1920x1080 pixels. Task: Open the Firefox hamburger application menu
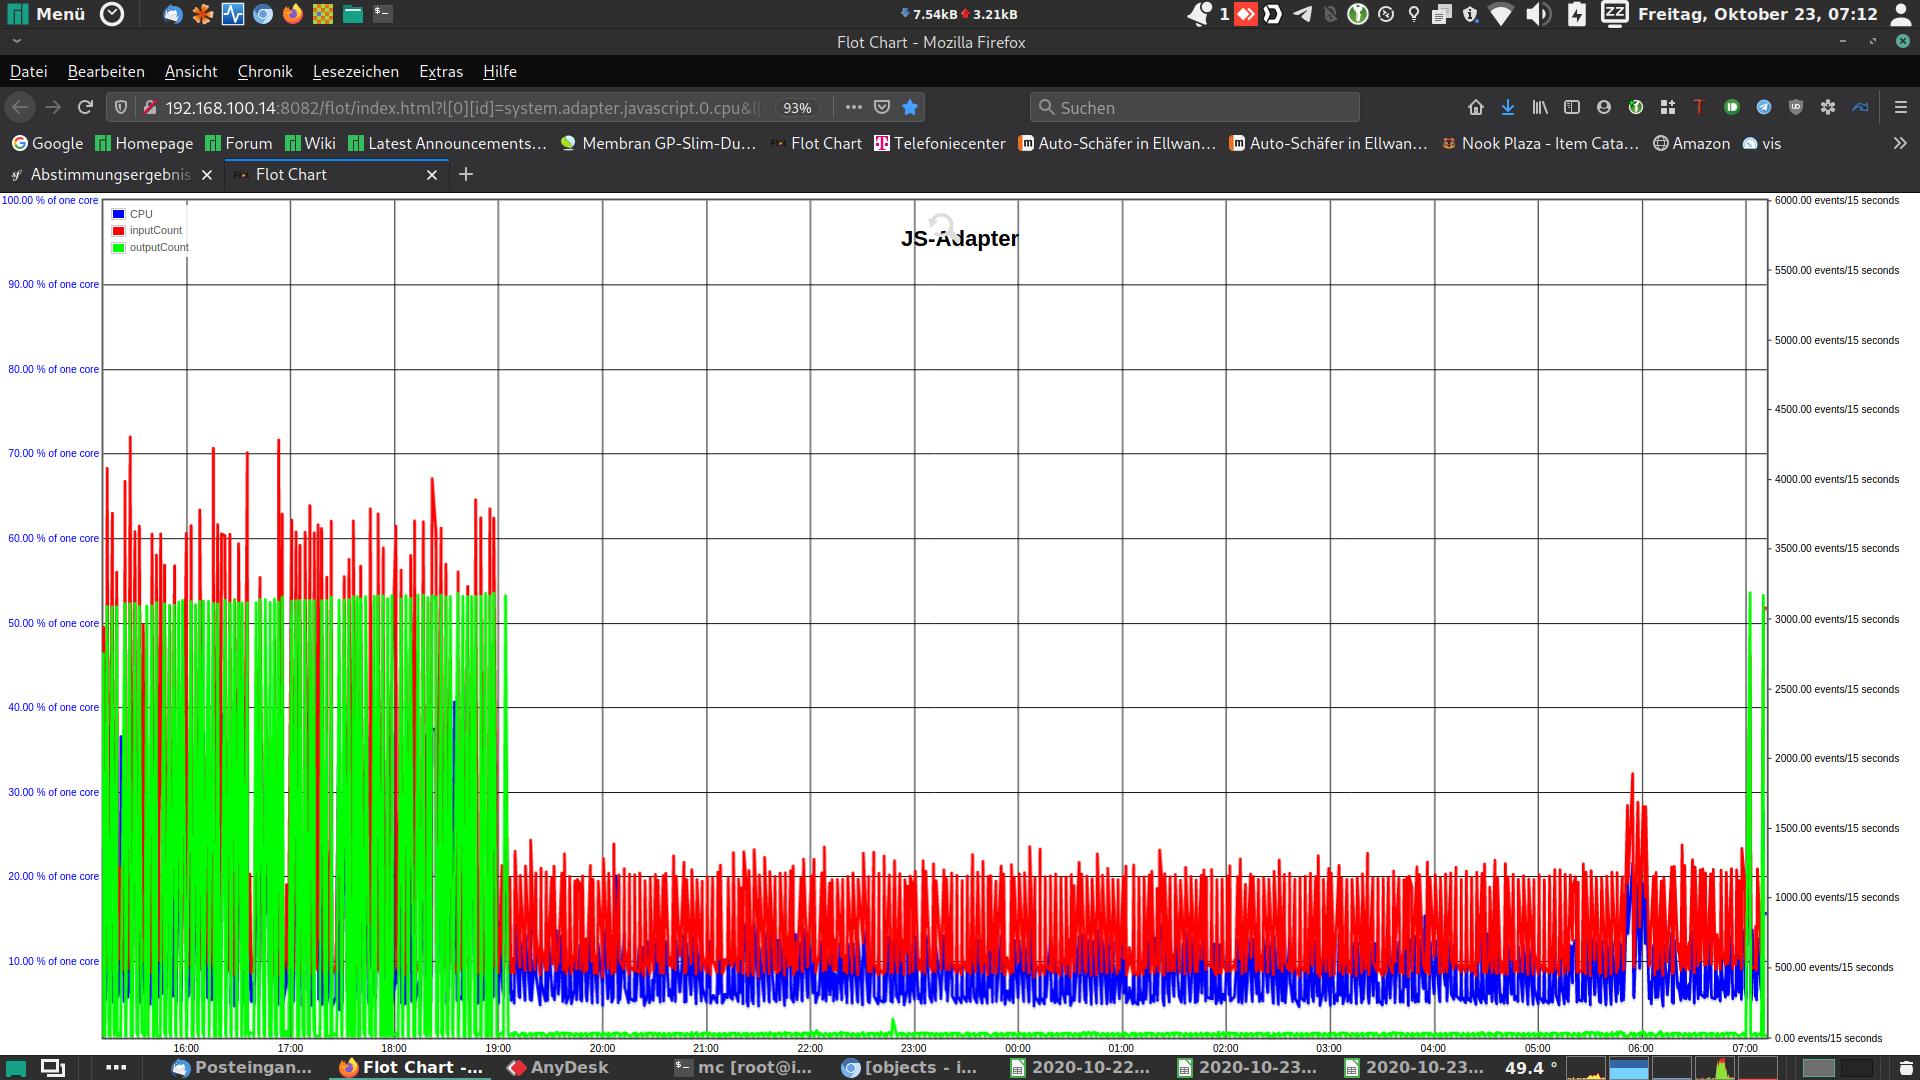(x=1901, y=107)
